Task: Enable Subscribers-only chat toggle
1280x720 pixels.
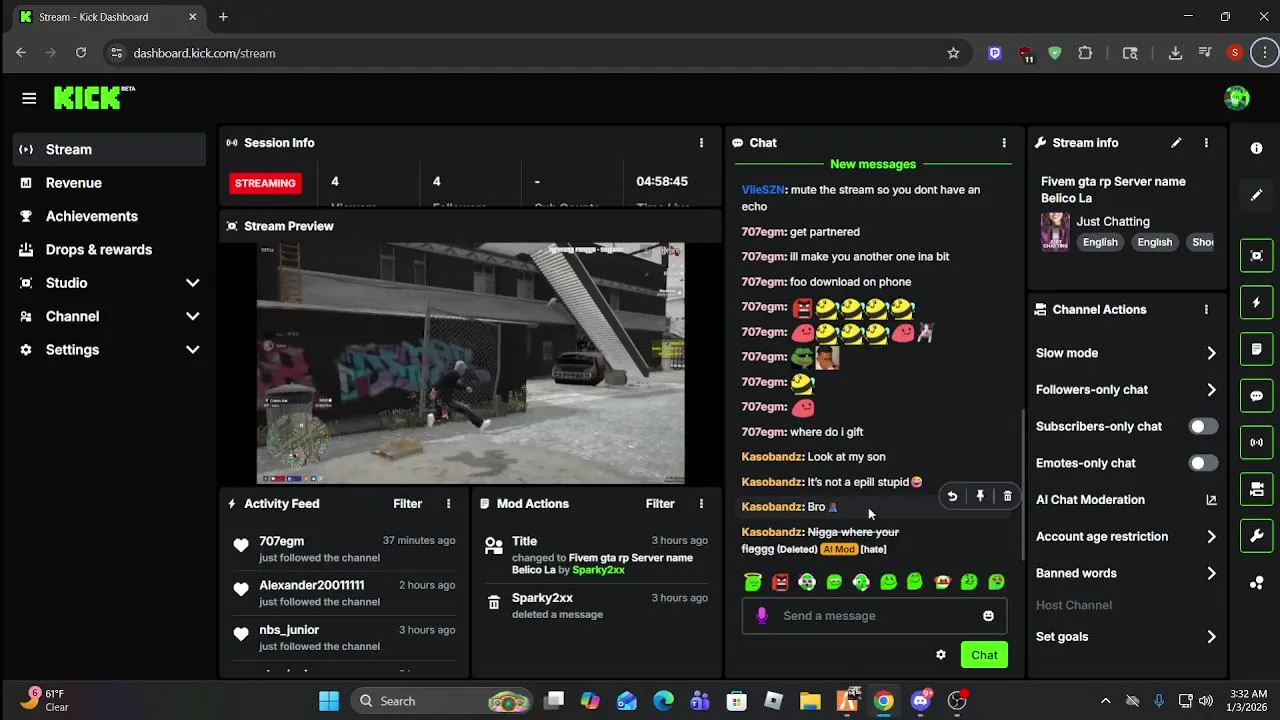Action: pos(1203,427)
